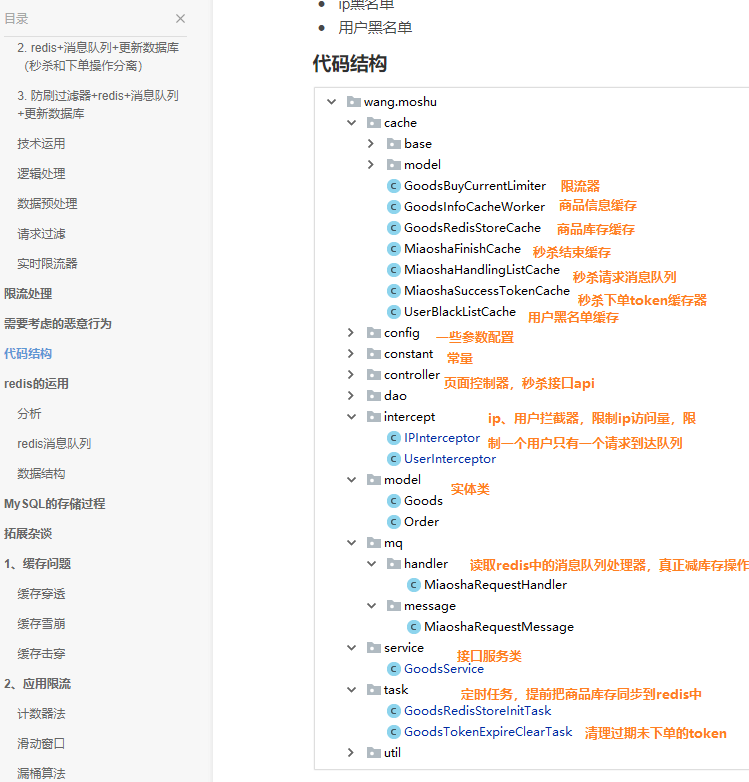The image size is (749, 782).
Task: Click the class icon beside GoodsRedisStoreInitTask
Action: [394, 711]
